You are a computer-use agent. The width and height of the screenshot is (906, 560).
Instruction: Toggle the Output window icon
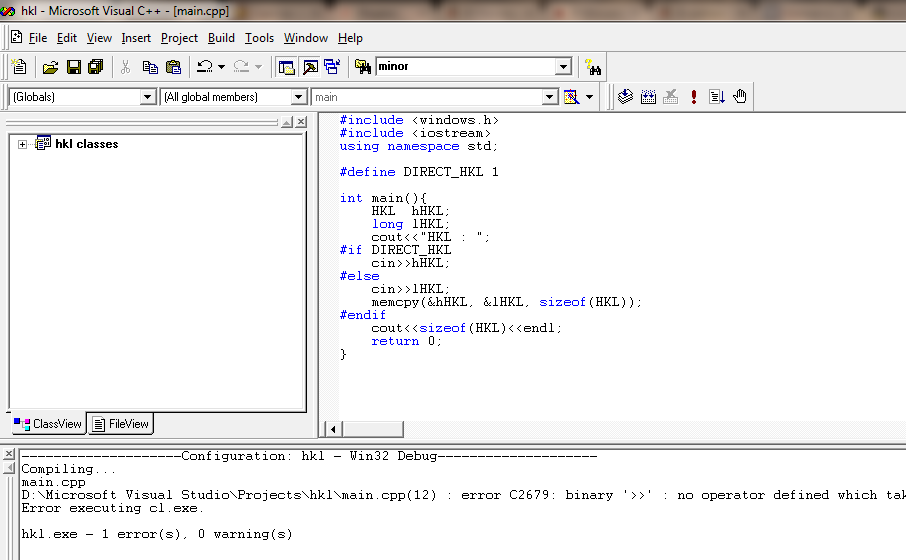(x=310, y=67)
